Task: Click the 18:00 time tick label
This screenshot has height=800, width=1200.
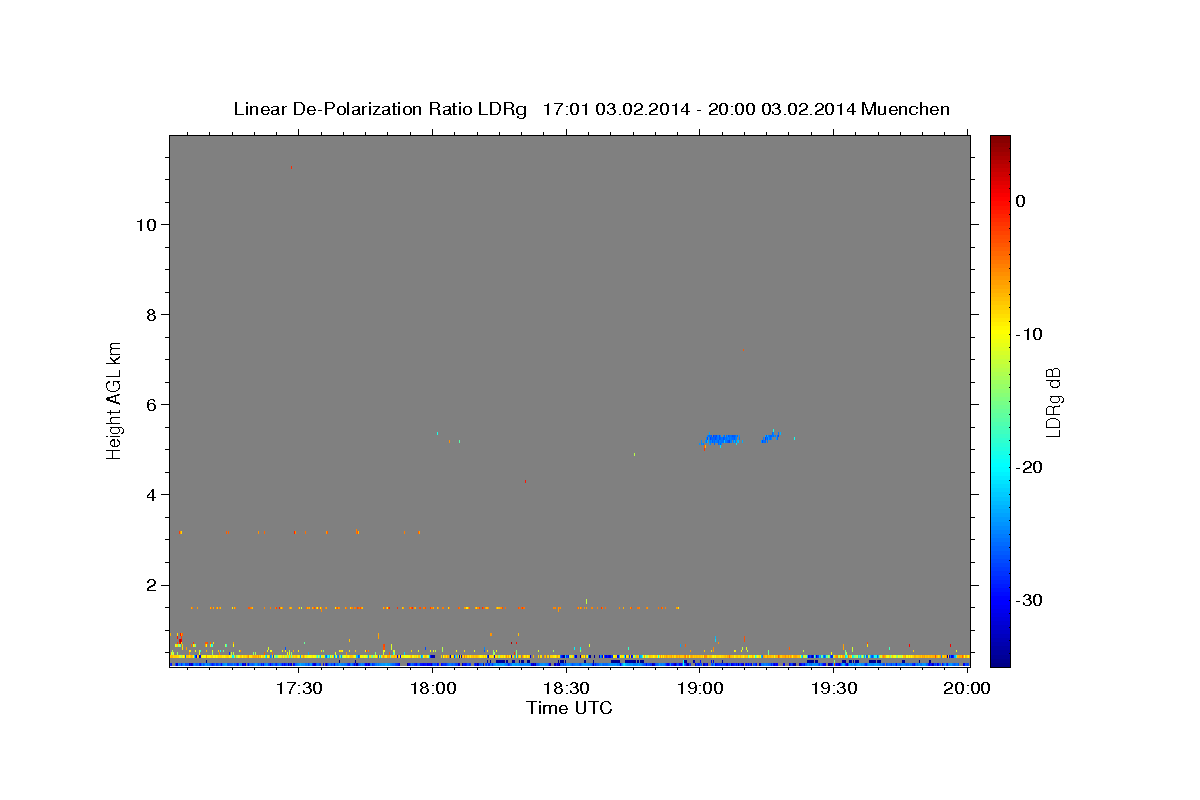Action: [x=433, y=688]
